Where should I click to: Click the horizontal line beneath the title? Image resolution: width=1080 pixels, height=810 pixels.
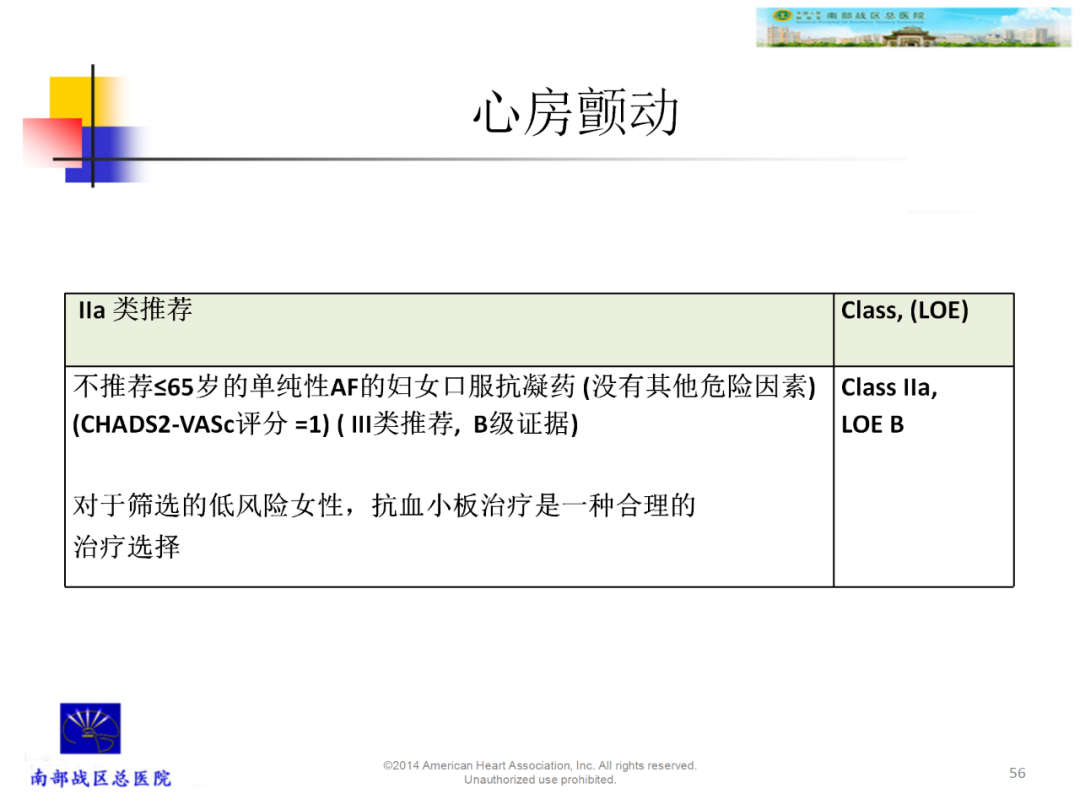coord(500,160)
